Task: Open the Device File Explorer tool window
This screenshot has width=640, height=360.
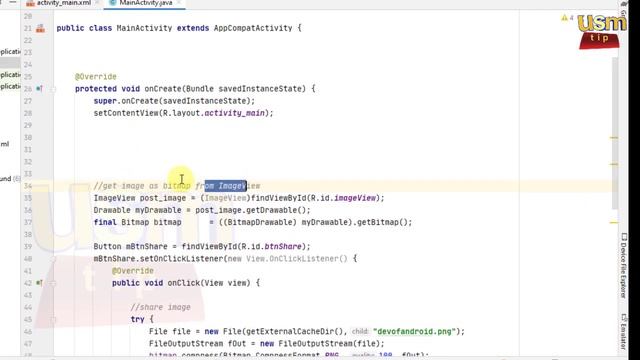Action: pyautogui.click(x=624, y=265)
